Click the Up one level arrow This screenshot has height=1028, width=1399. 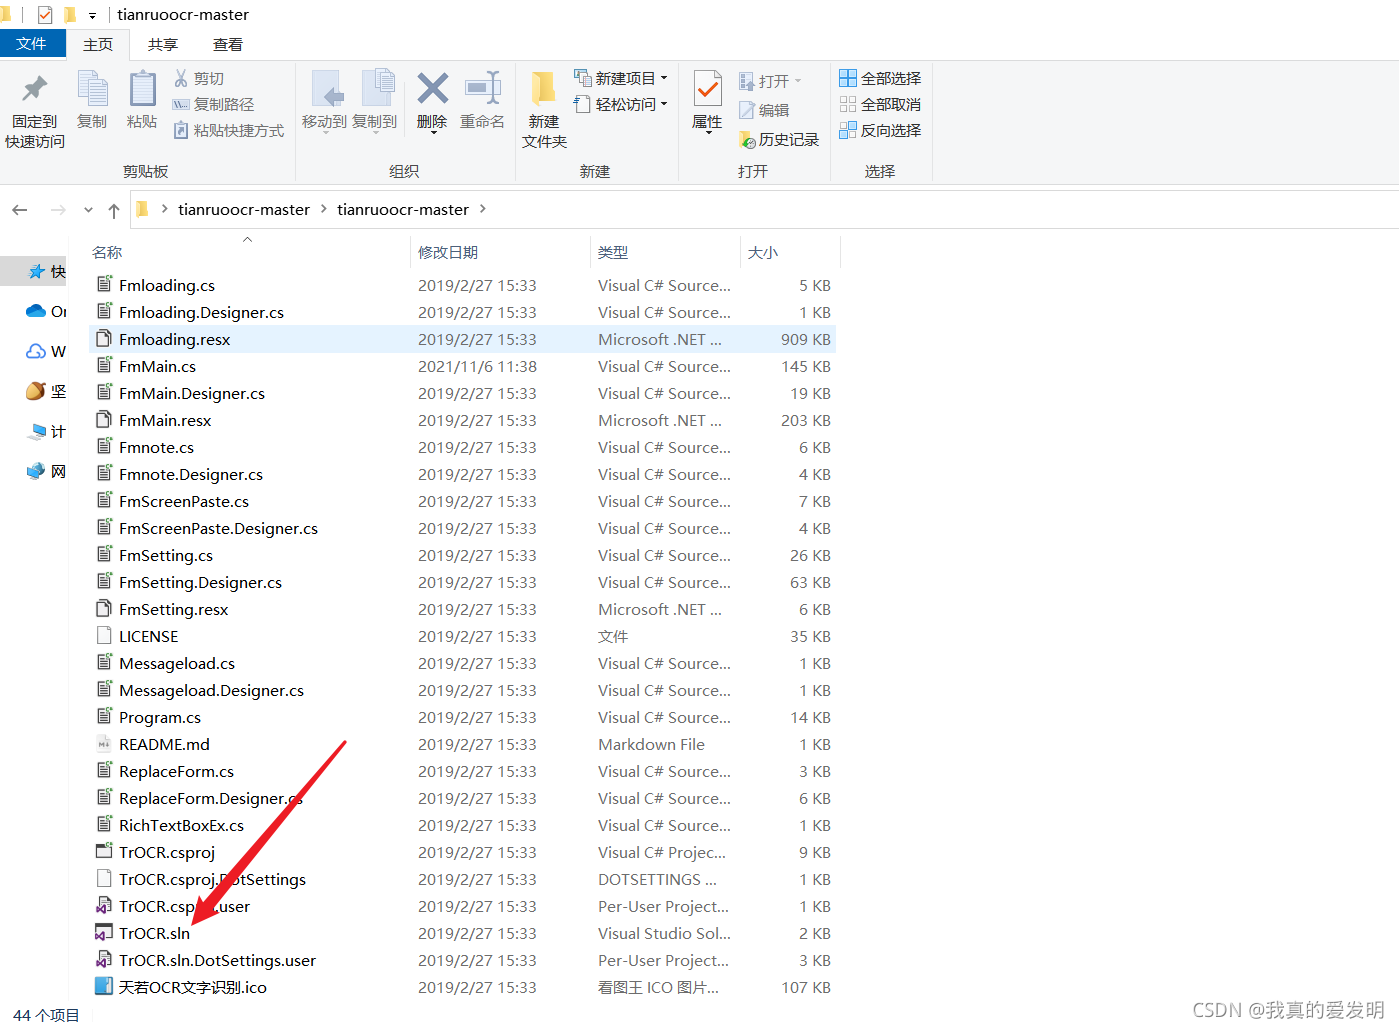[x=114, y=210]
